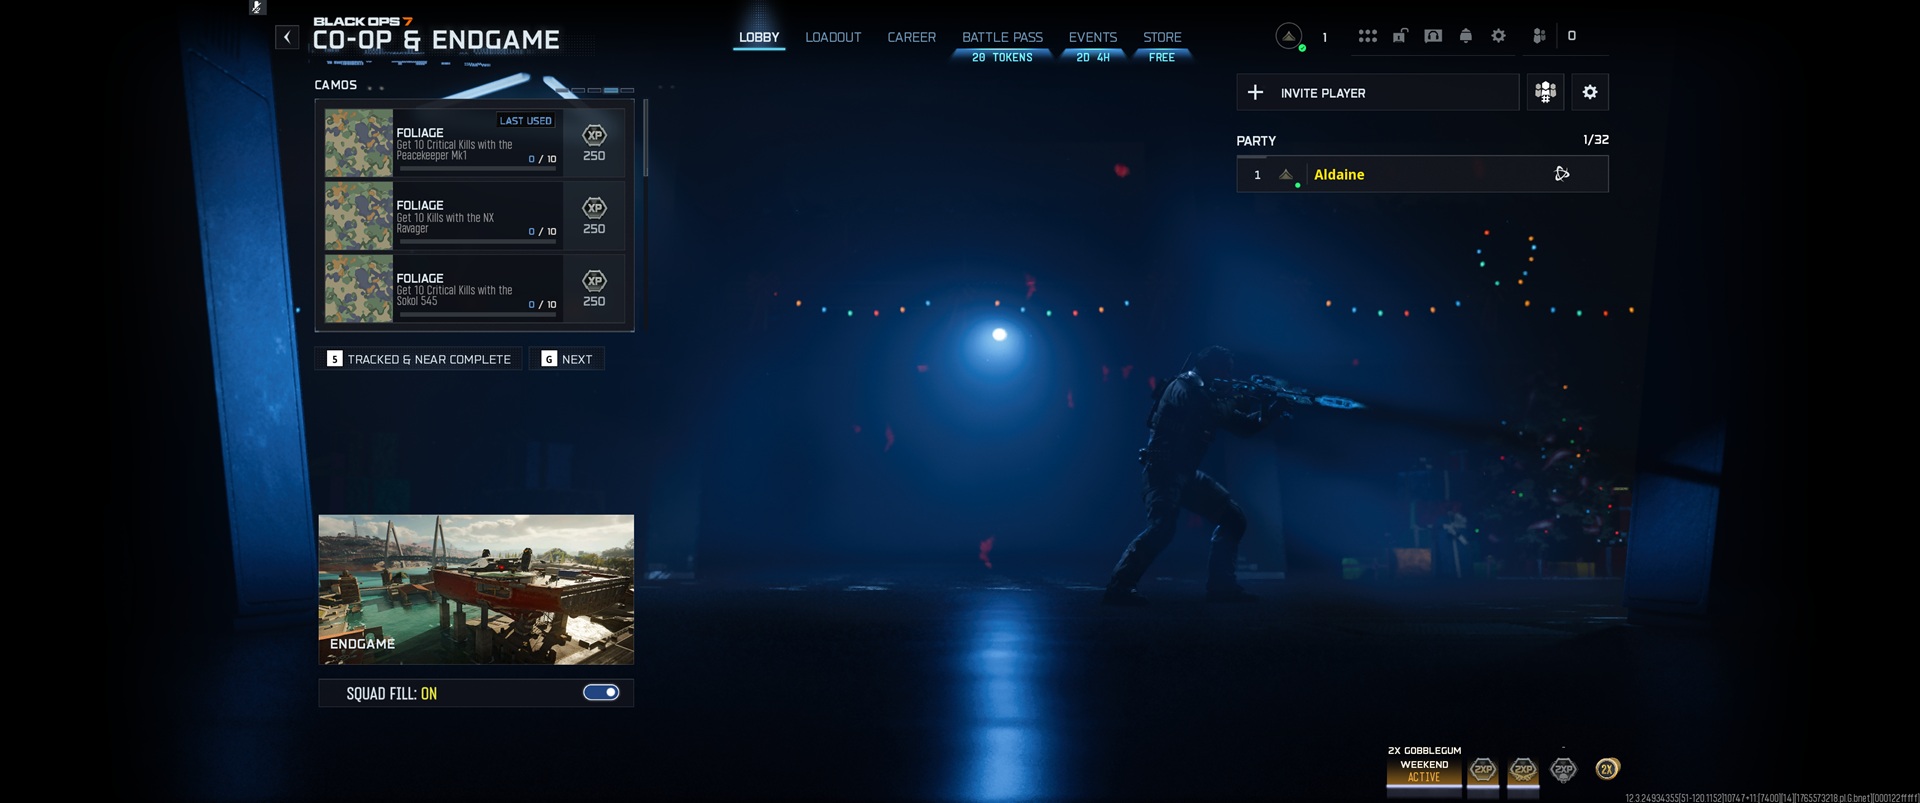
Task: Select Foliage NX Ravager camo challenge
Action: coord(474,216)
